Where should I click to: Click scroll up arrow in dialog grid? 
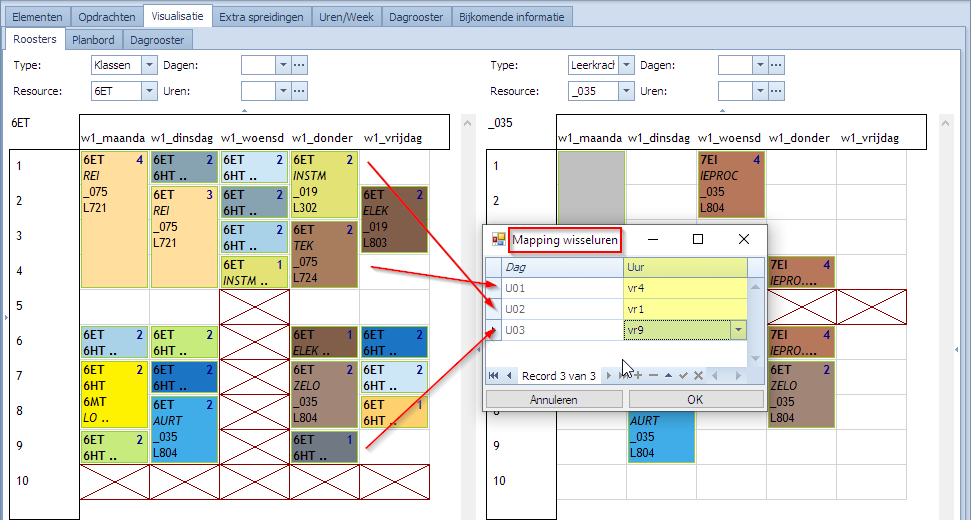755,287
